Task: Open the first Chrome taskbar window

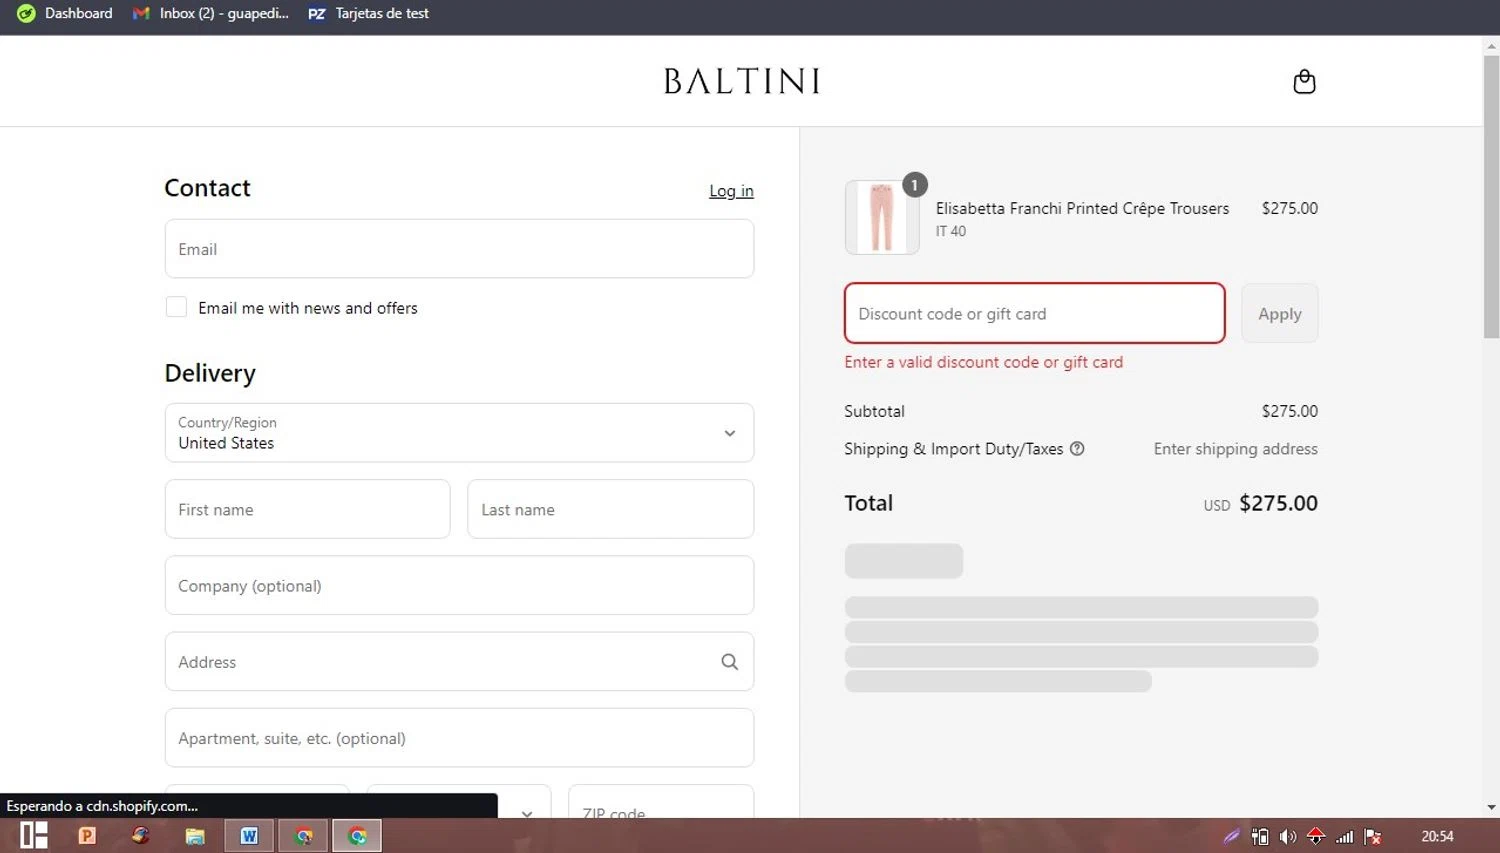Action: pyautogui.click(x=304, y=835)
